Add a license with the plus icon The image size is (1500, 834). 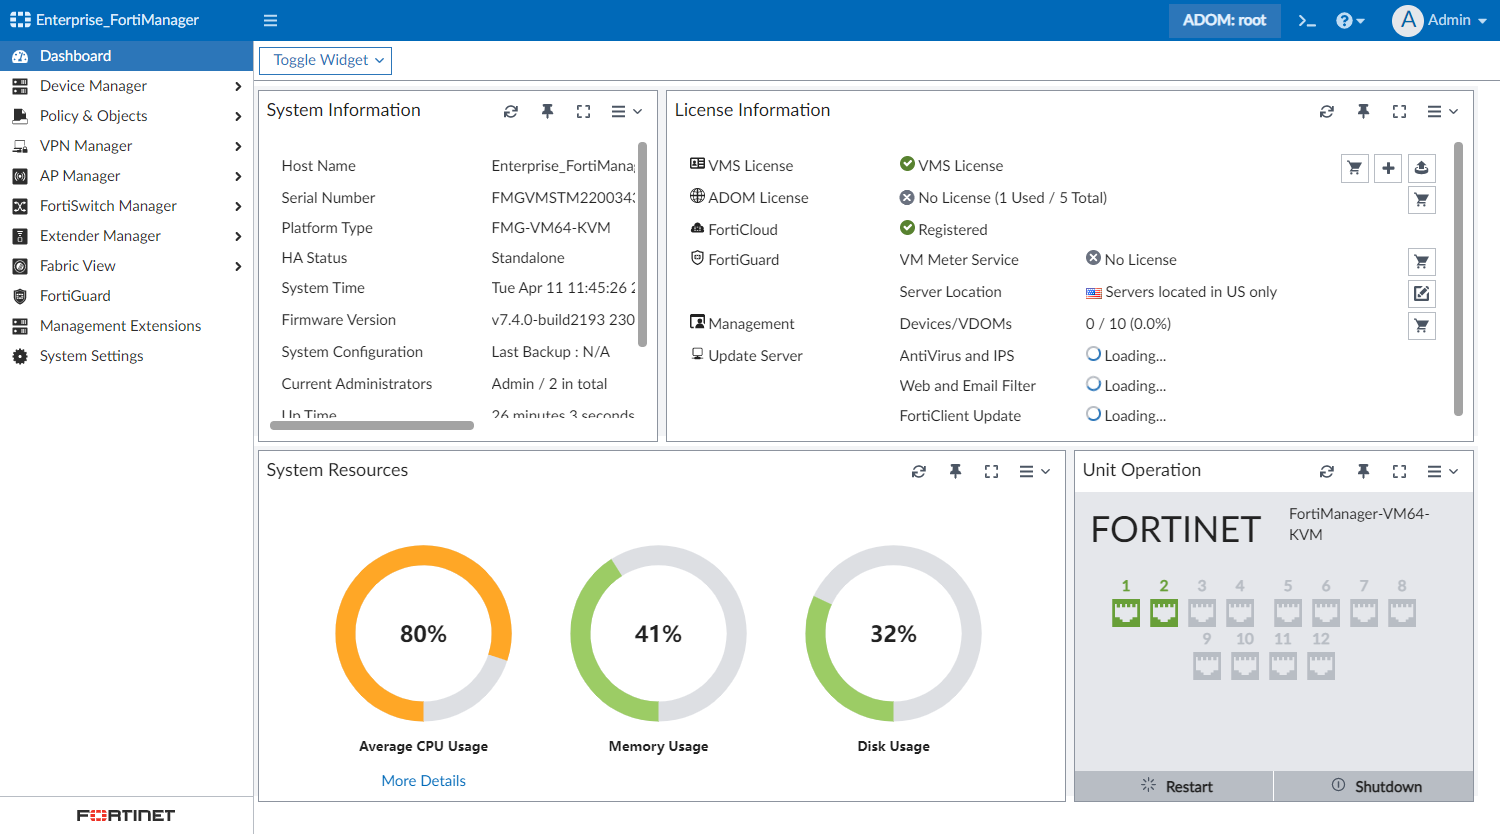pos(1388,168)
